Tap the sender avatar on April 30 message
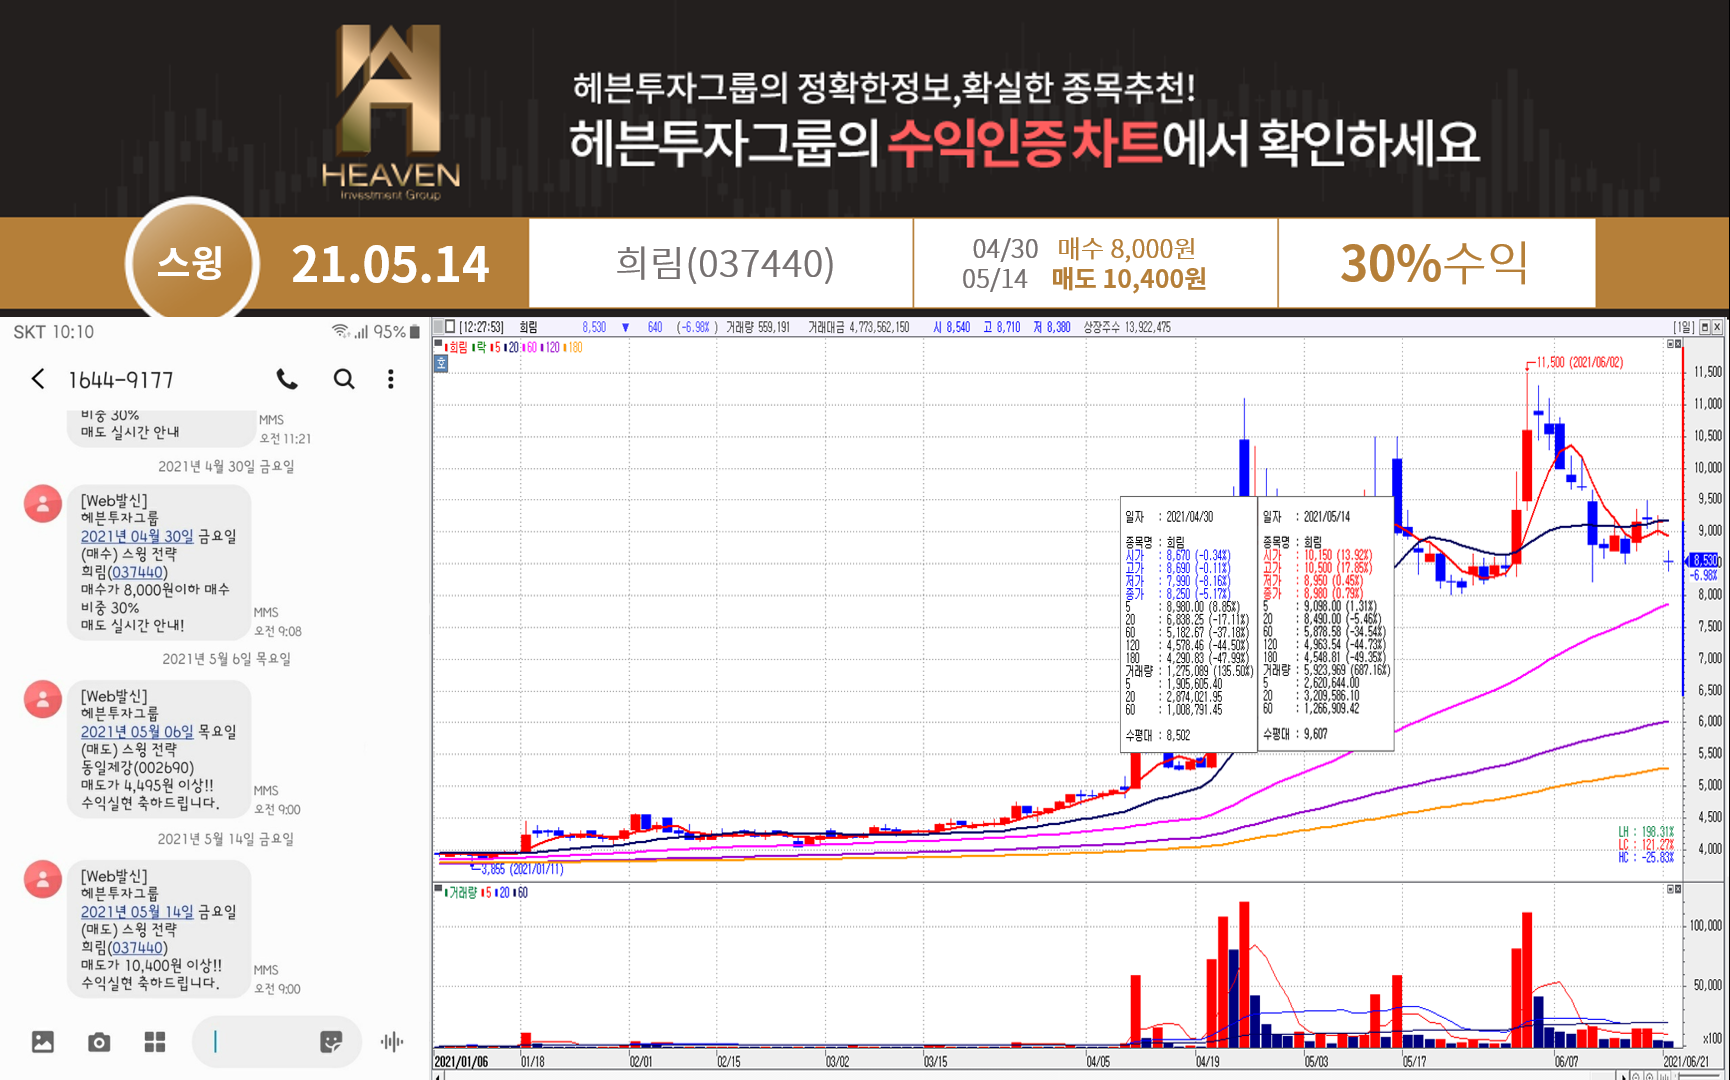 (x=43, y=504)
